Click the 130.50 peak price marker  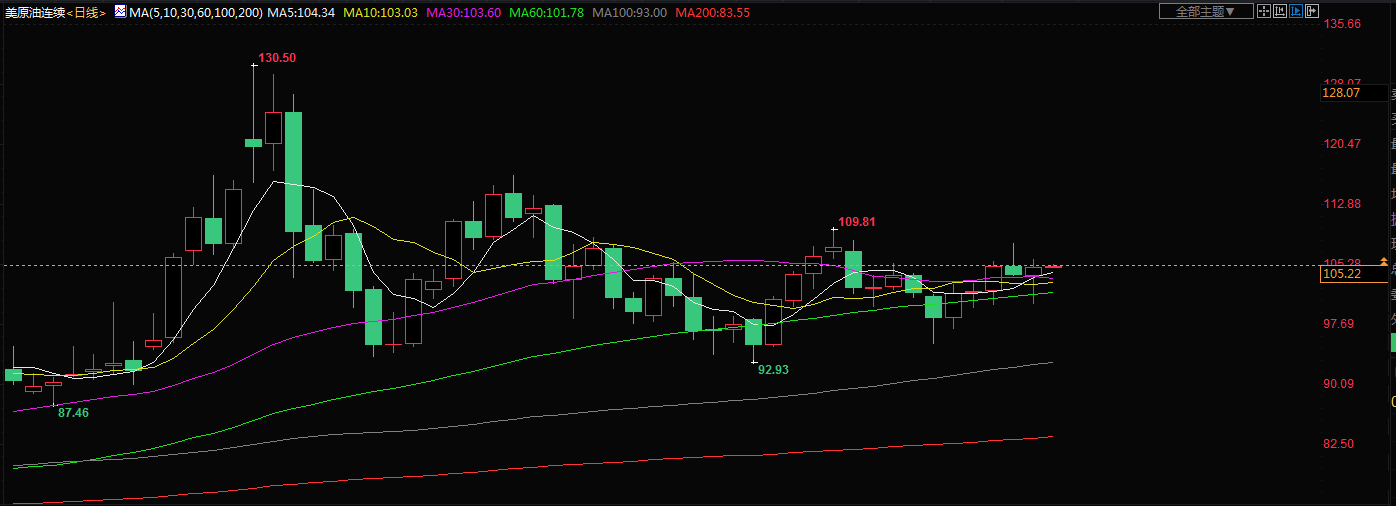[x=277, y=58]
